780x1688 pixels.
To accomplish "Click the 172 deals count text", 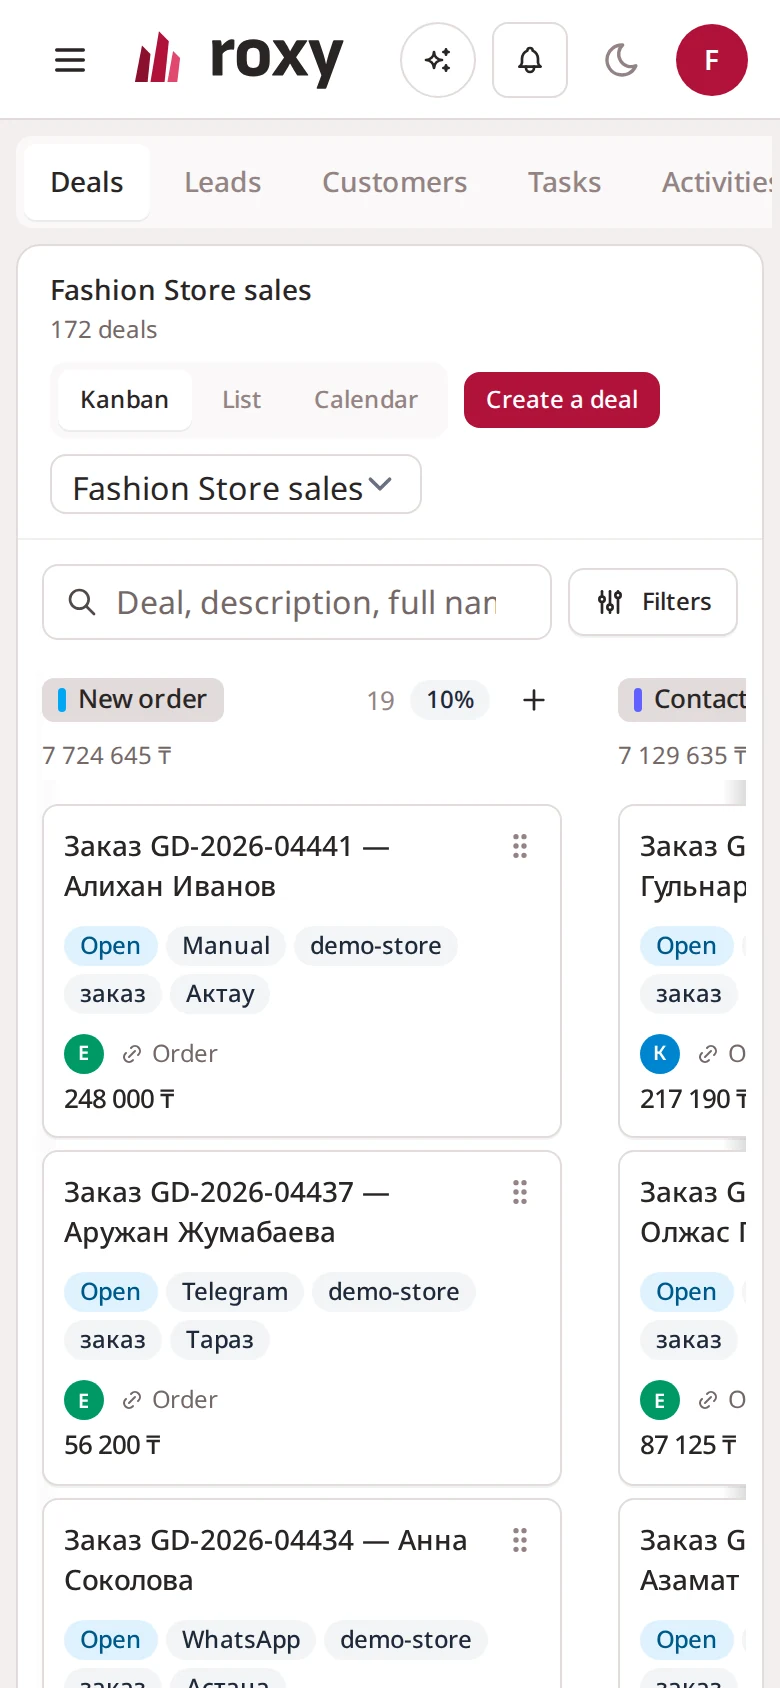I will (x=104, y=330).
